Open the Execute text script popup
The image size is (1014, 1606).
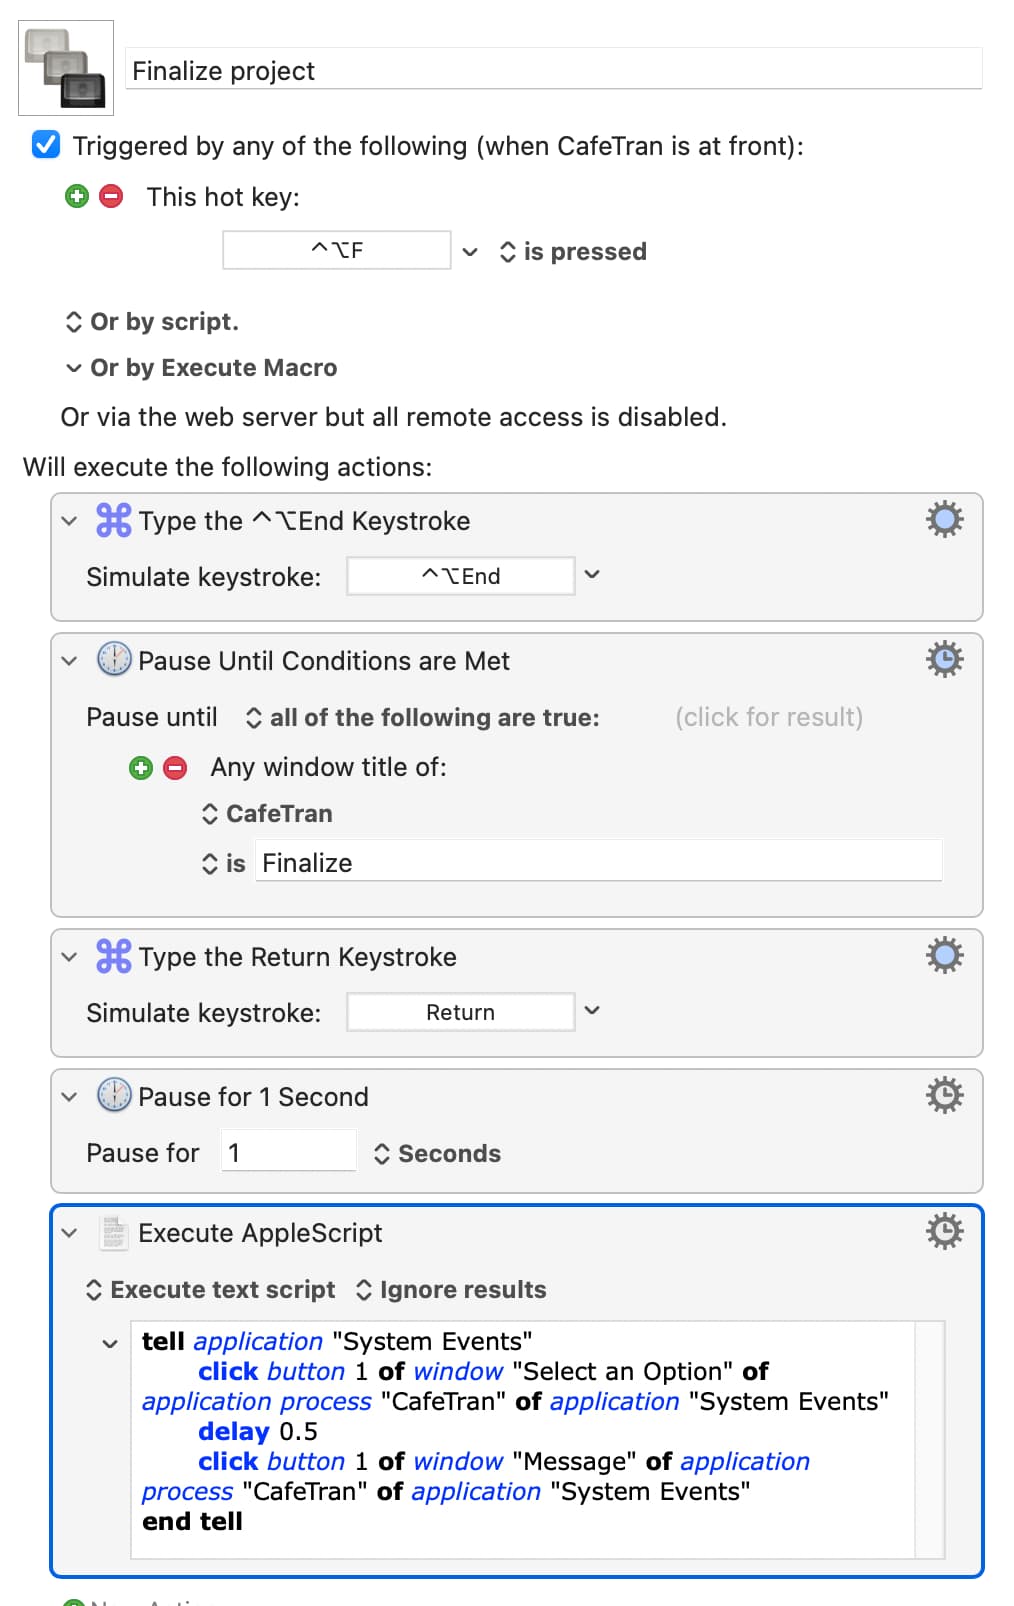(x=211, y=1290)
